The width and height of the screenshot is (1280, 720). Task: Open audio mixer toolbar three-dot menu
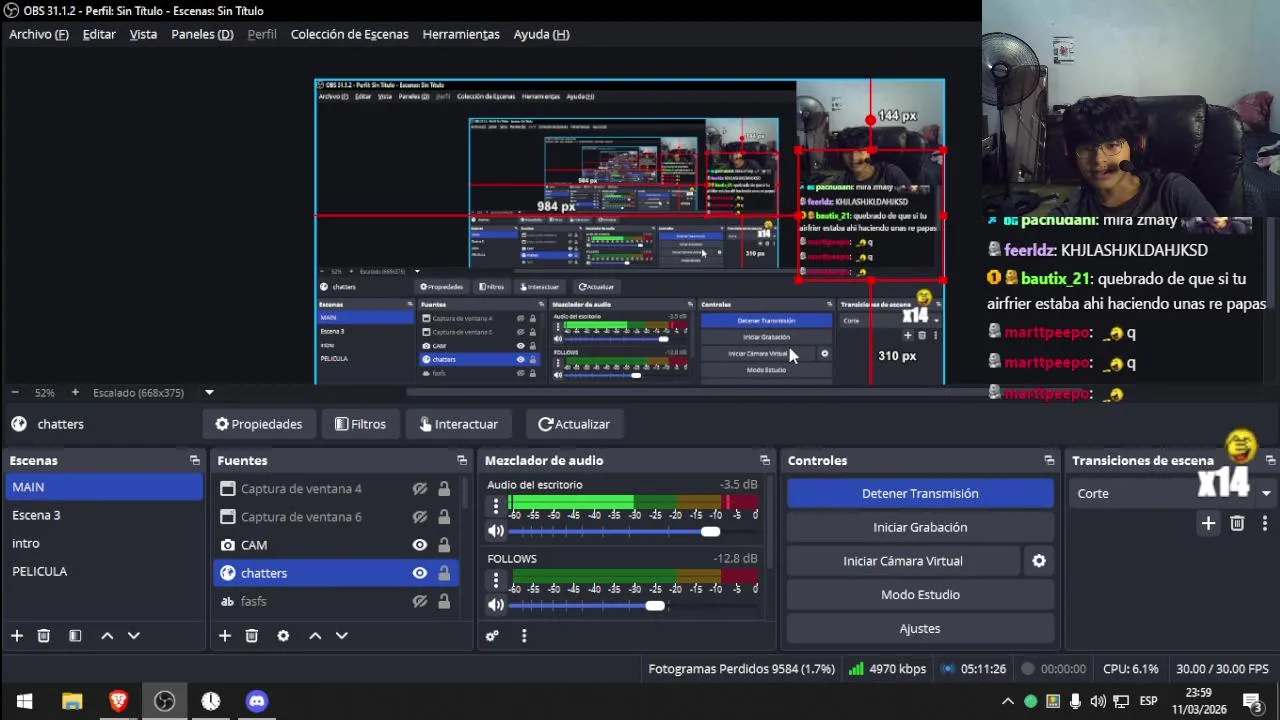pyautogui.click(x=524, y=636)
